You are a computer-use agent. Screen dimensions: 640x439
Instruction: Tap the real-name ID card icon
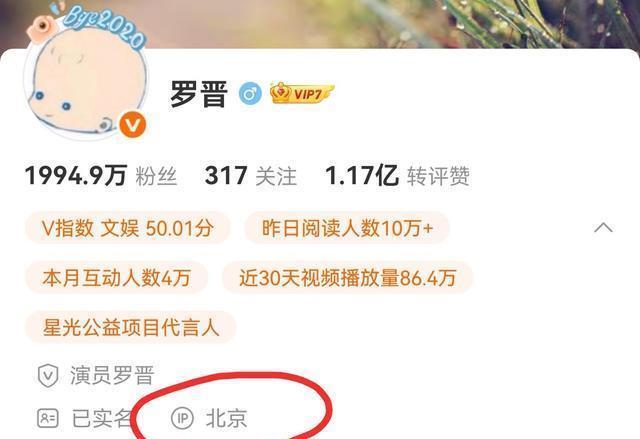[48, 418]
